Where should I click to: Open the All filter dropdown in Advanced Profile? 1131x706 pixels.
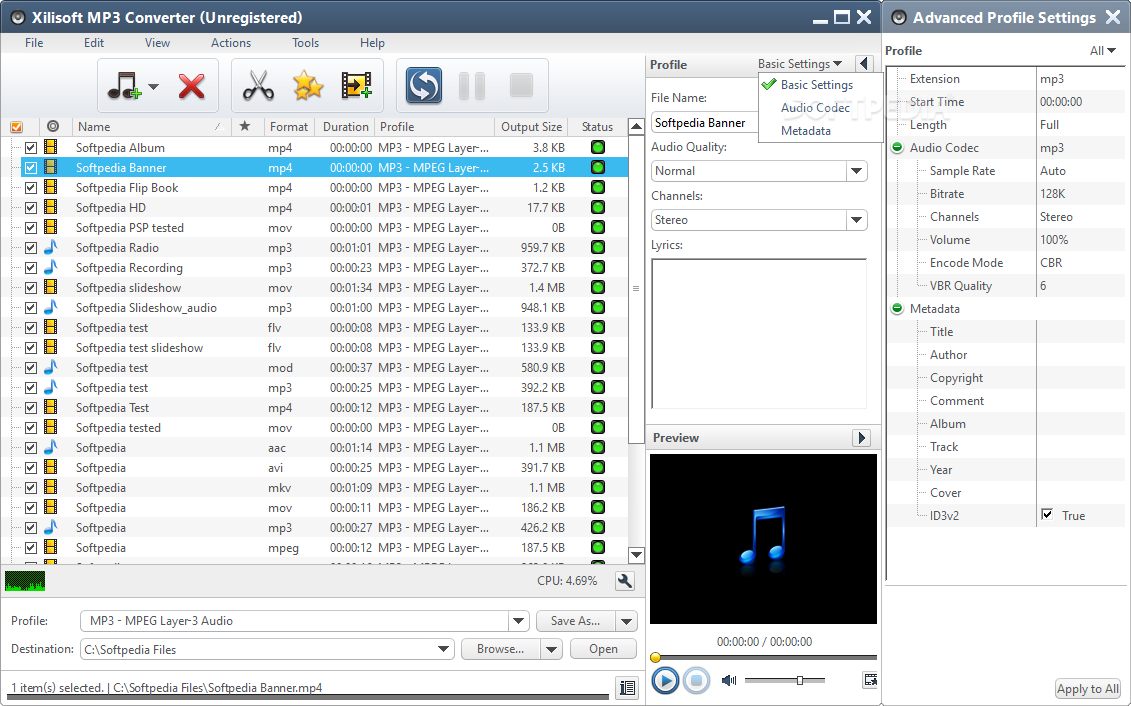point(1103,50)
